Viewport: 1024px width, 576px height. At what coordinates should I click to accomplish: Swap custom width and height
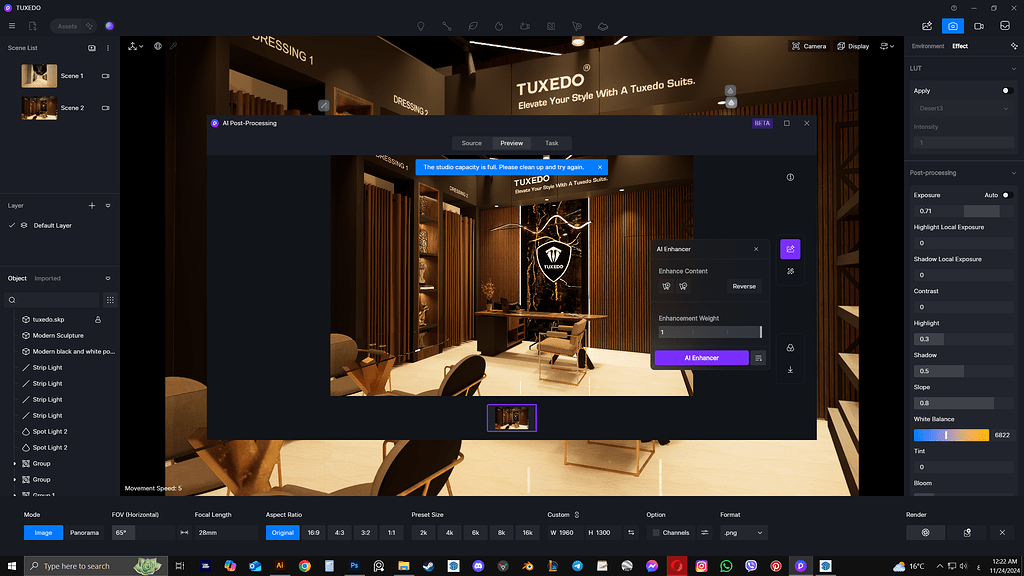tap(631, 533)
